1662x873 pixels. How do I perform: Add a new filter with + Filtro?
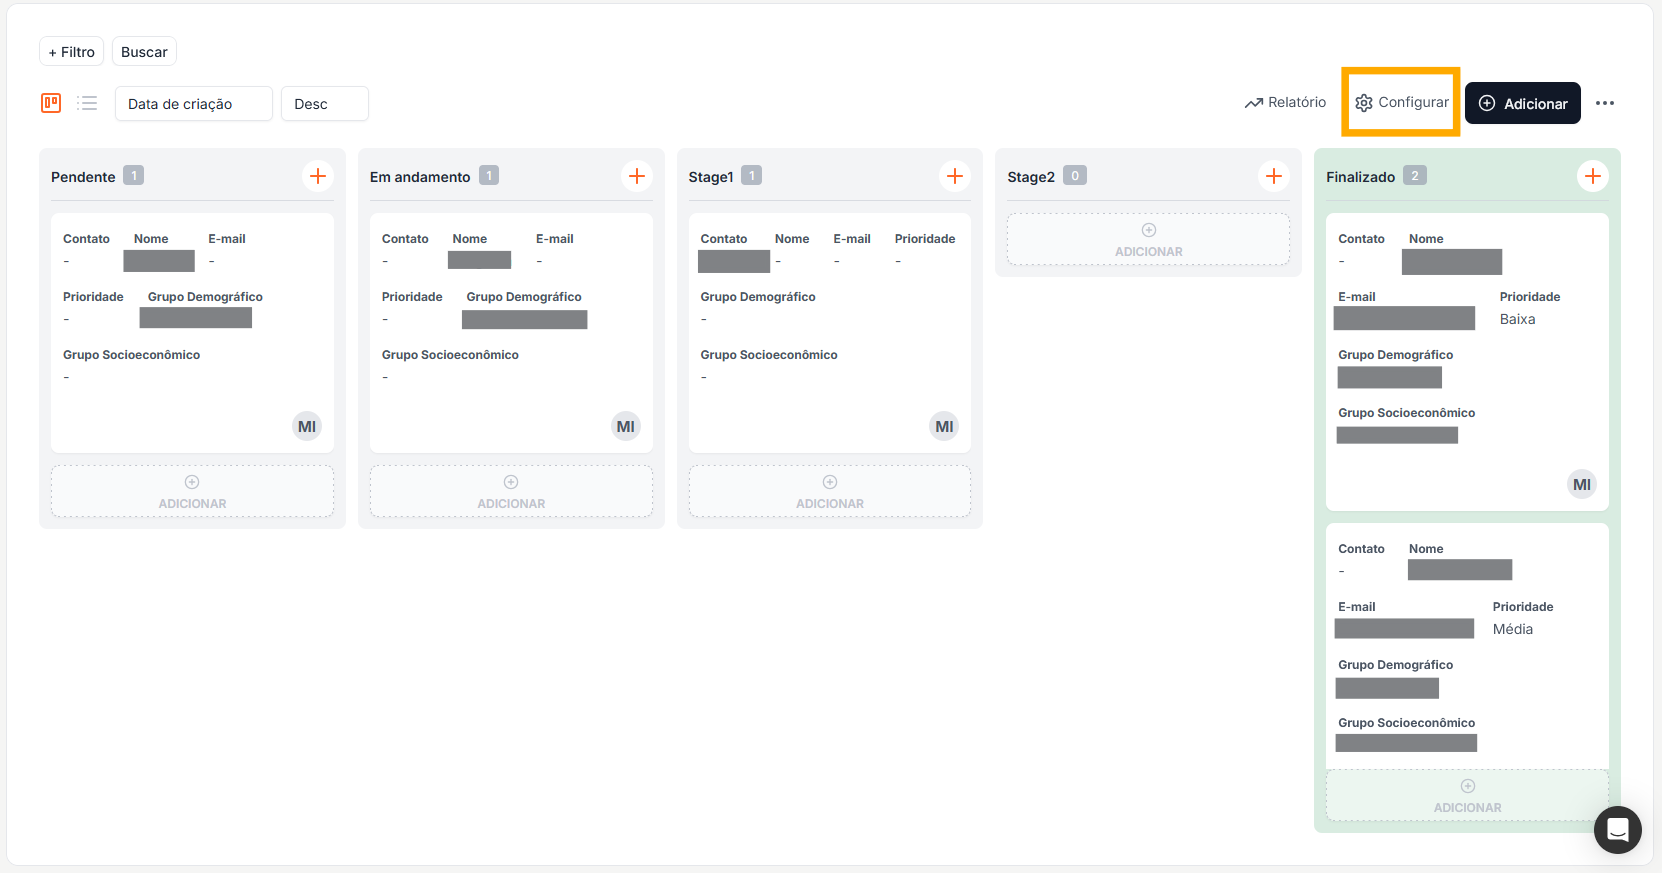coord(71,52)
